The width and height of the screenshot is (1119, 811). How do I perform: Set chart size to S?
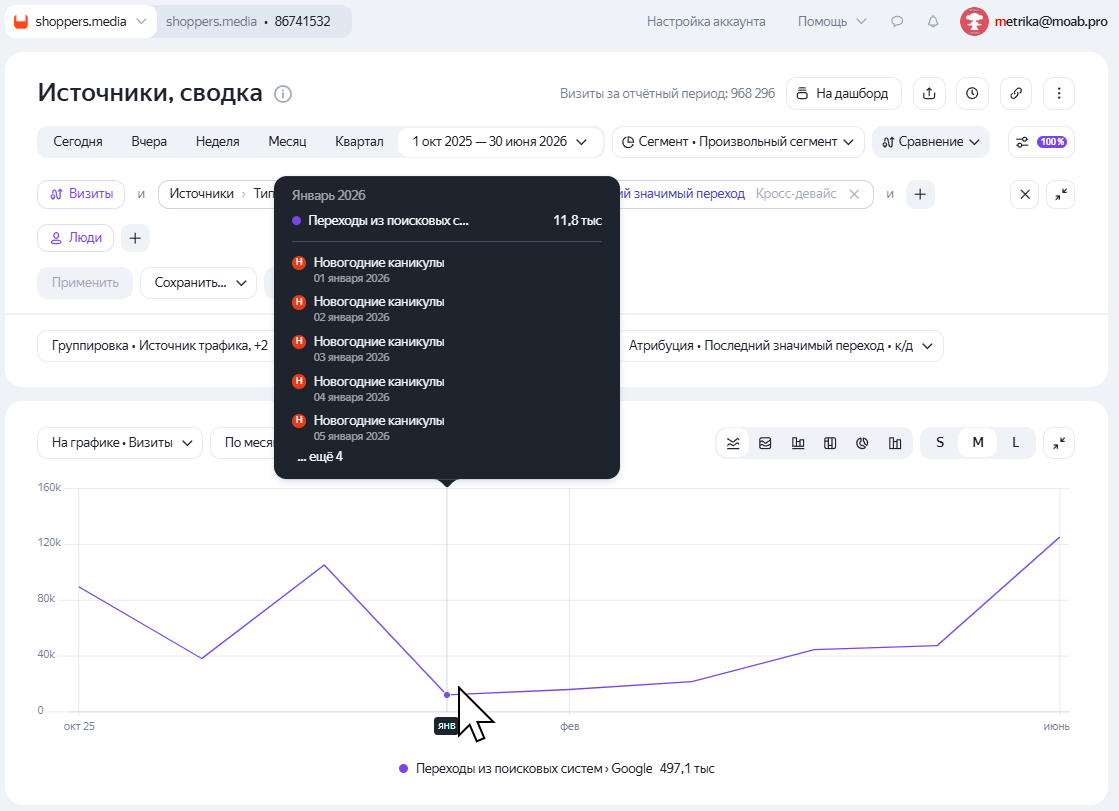tap(940, 443)
